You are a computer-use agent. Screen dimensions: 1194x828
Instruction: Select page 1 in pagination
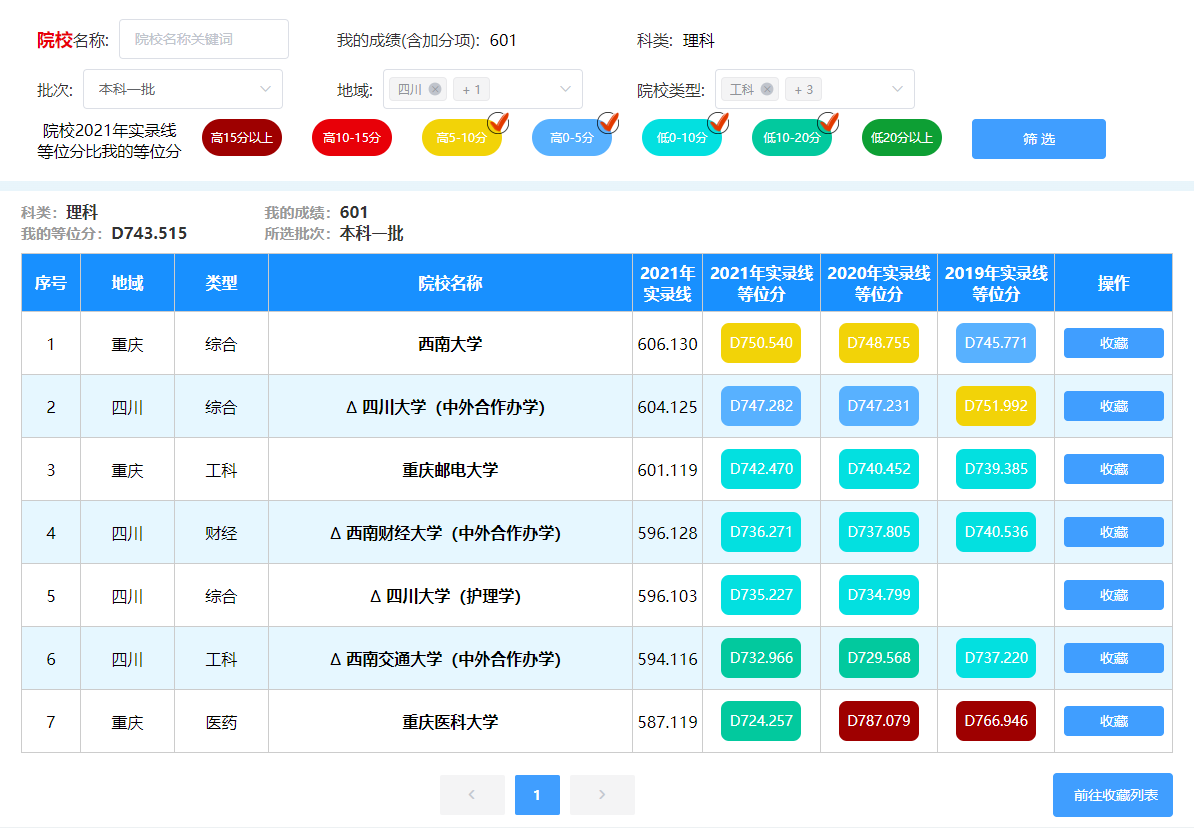point(538,794)
